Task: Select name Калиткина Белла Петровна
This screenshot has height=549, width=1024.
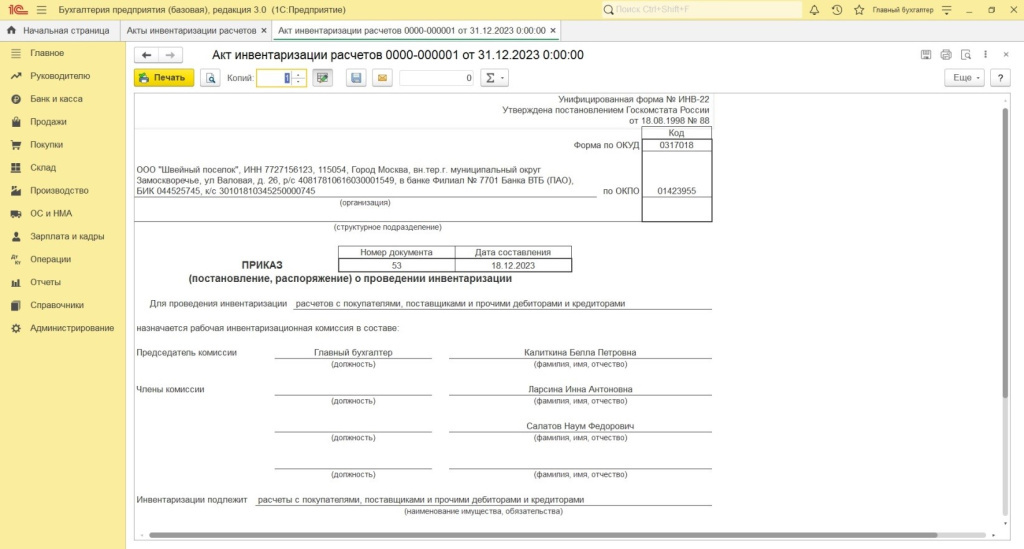Action: (580, 353)
